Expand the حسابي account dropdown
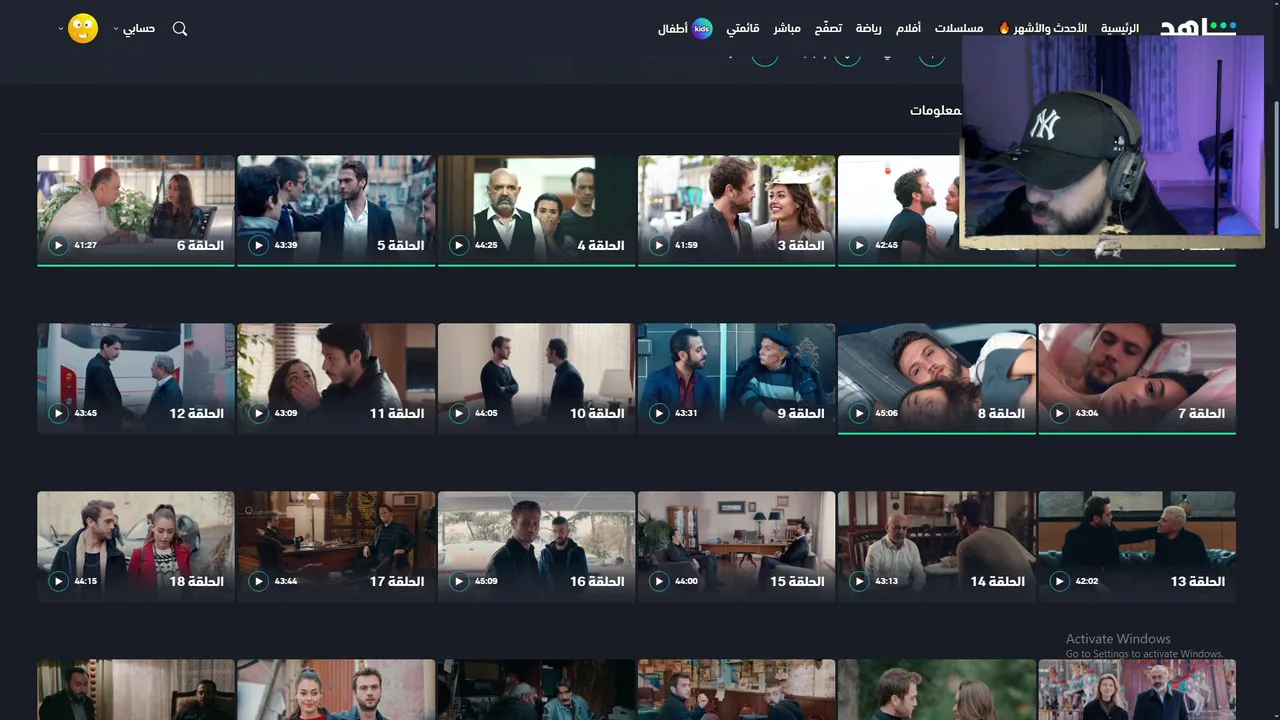The height and width of the screenshot is (720, 1280). point(134,29)
